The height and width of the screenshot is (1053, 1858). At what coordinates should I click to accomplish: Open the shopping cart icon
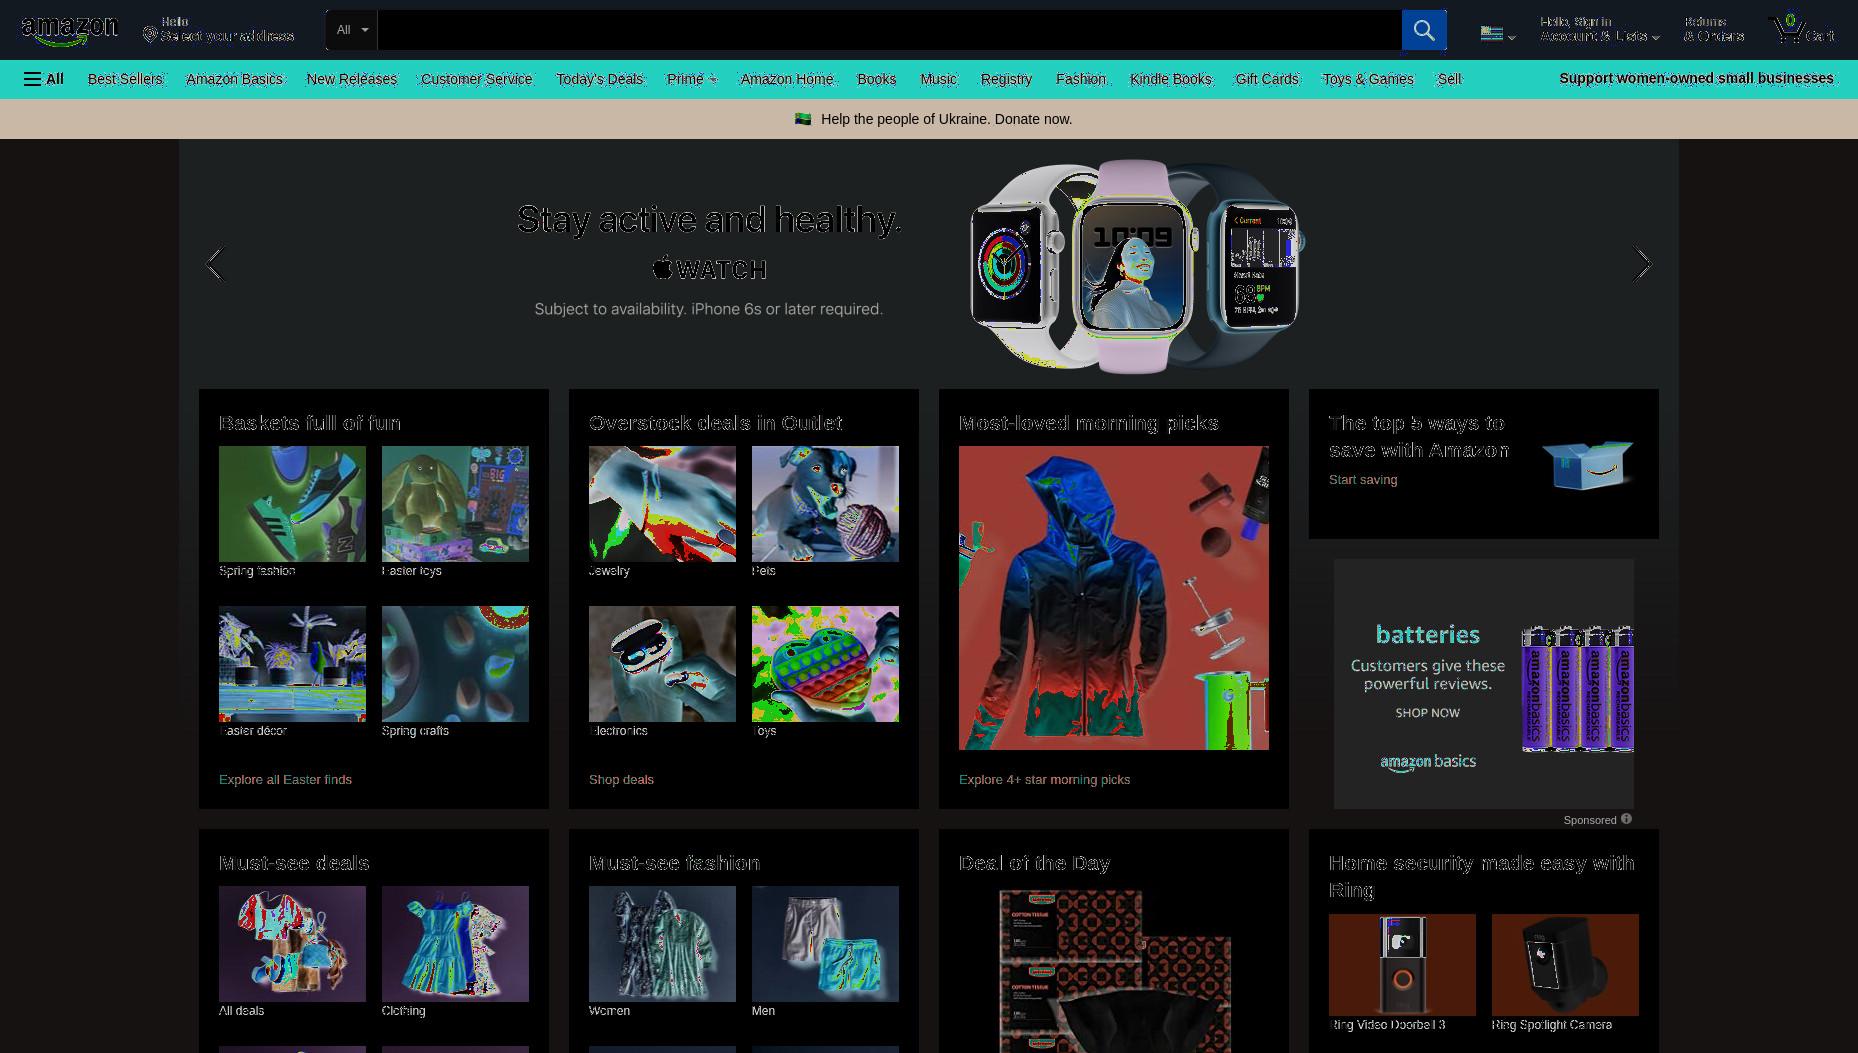(x=1788, y=29)
